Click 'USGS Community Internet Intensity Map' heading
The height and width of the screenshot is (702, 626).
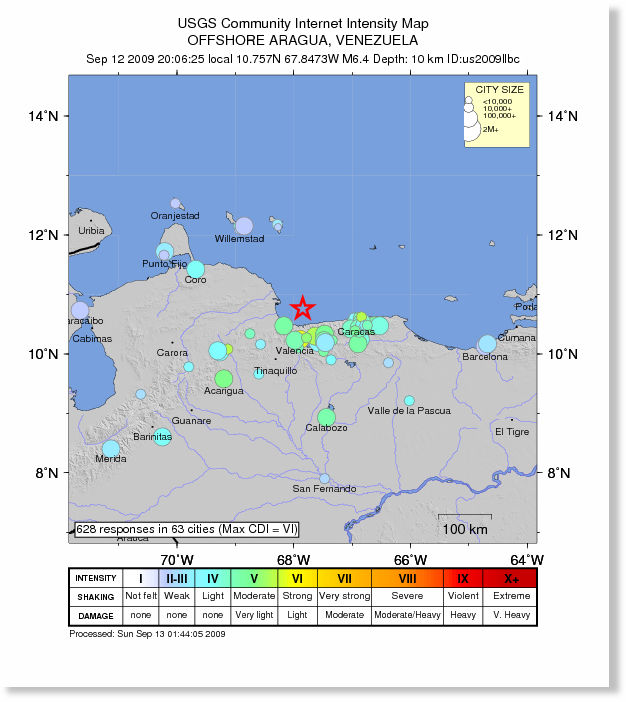click(303, 23)
